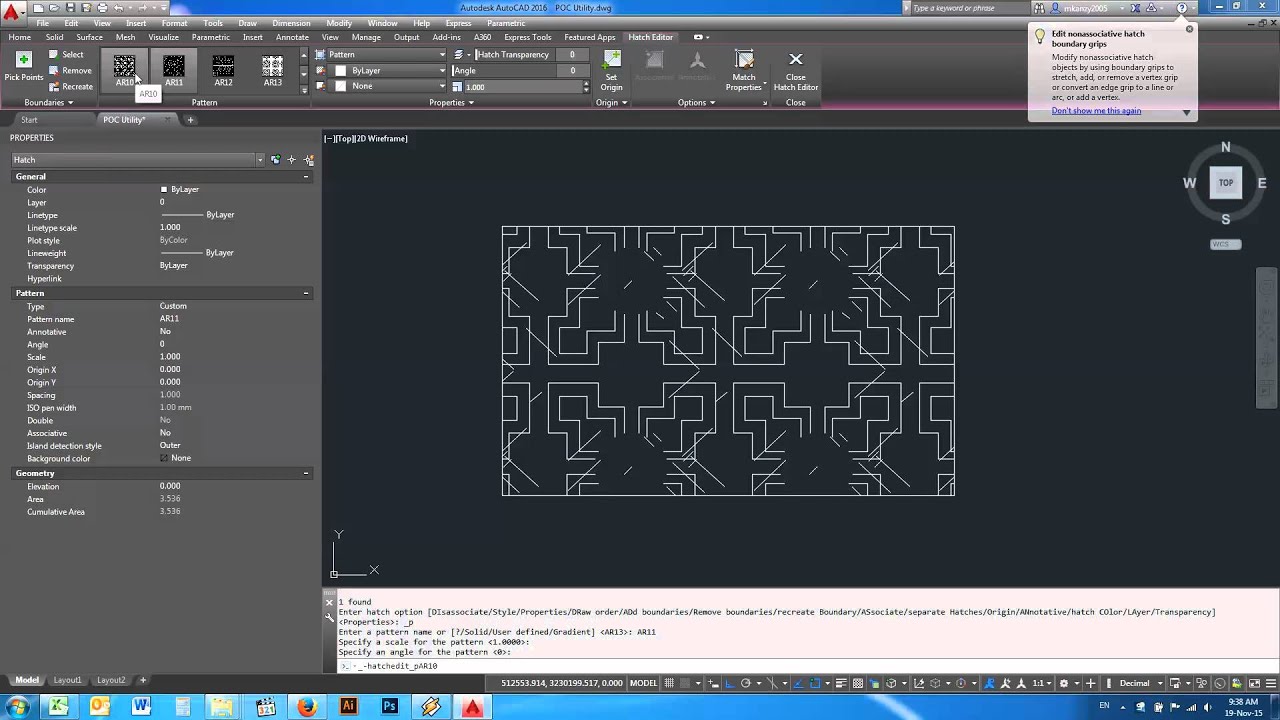Click the MODEL space button in status bar

click(643, 684)
